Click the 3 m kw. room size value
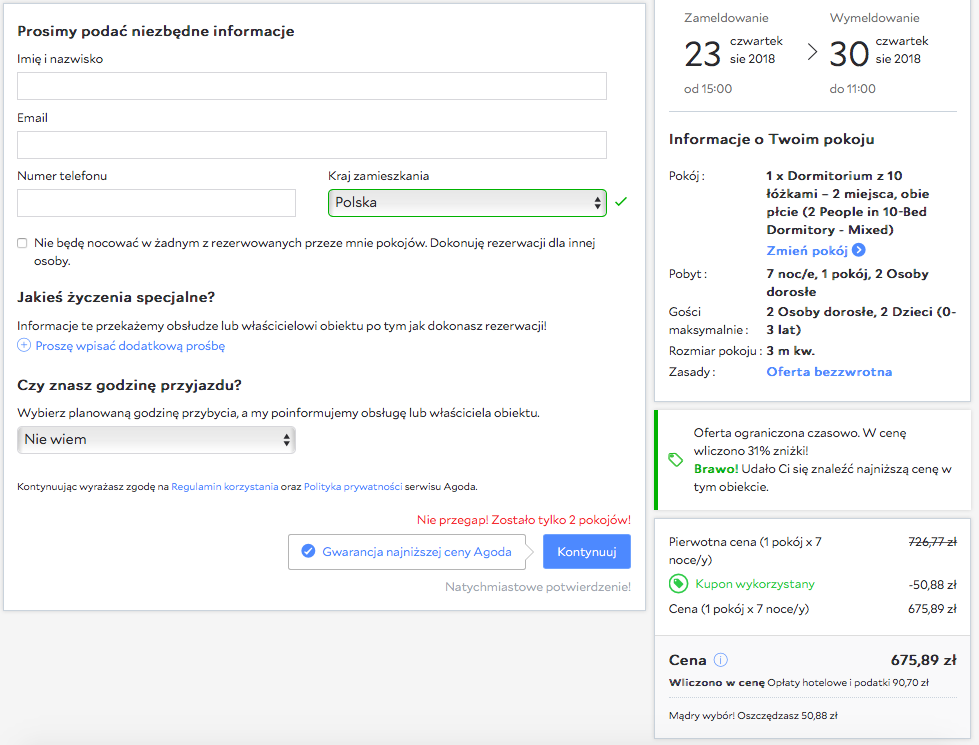The height and width of the screenshot is (745, 979). pyautogui.click(x=790, y=351)
